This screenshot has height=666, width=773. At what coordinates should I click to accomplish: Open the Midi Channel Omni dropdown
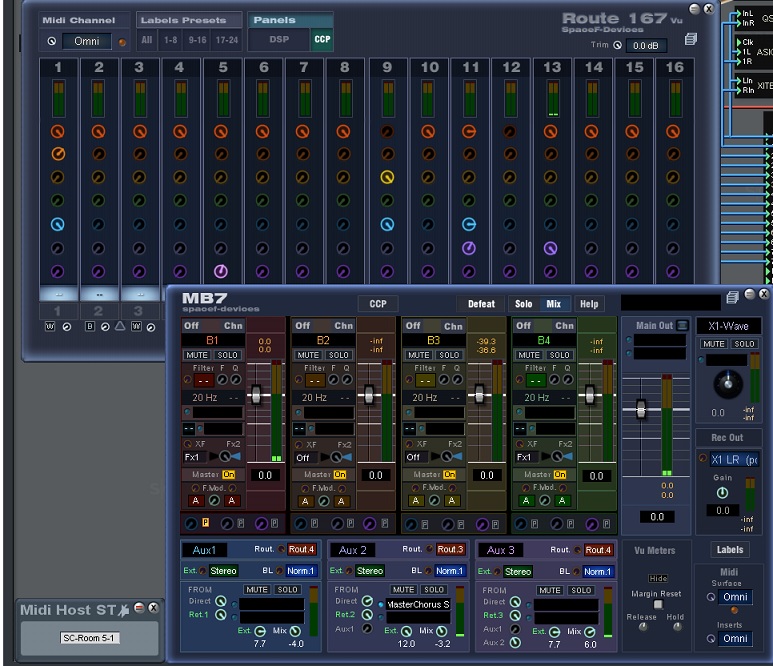coord(86,41)
